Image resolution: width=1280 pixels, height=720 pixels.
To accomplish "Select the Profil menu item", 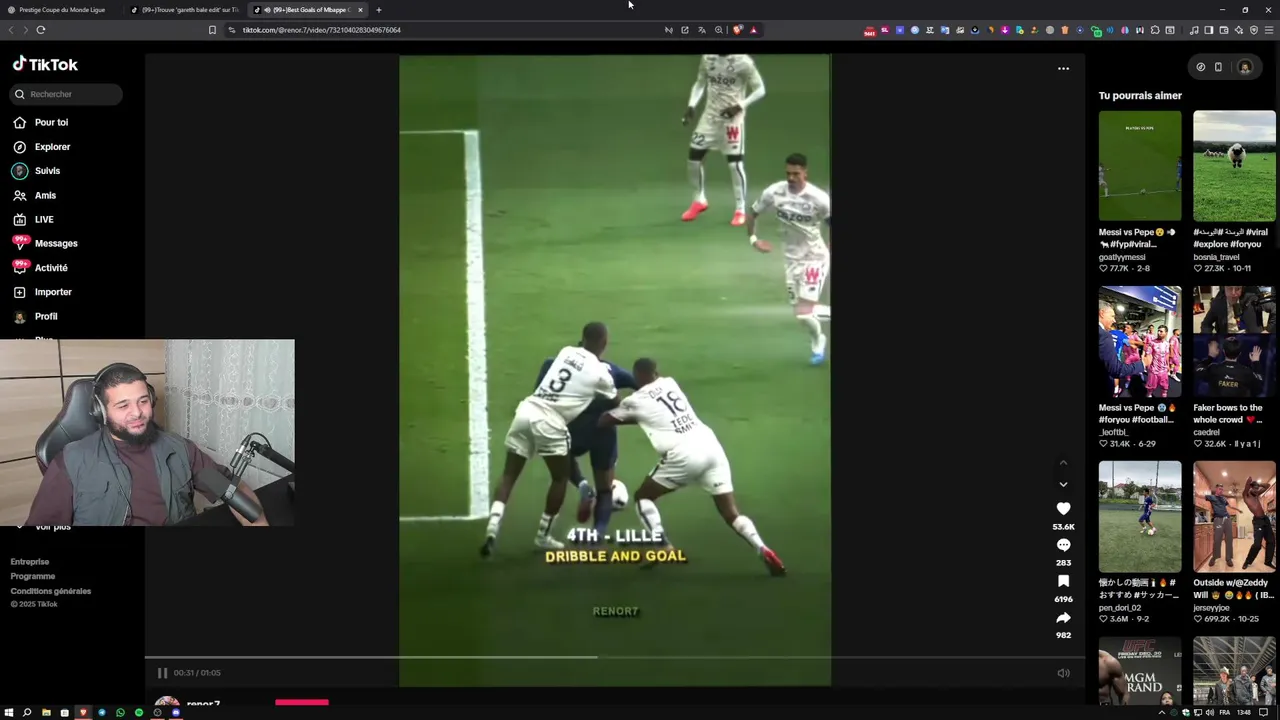I will (x=46, y=316).
